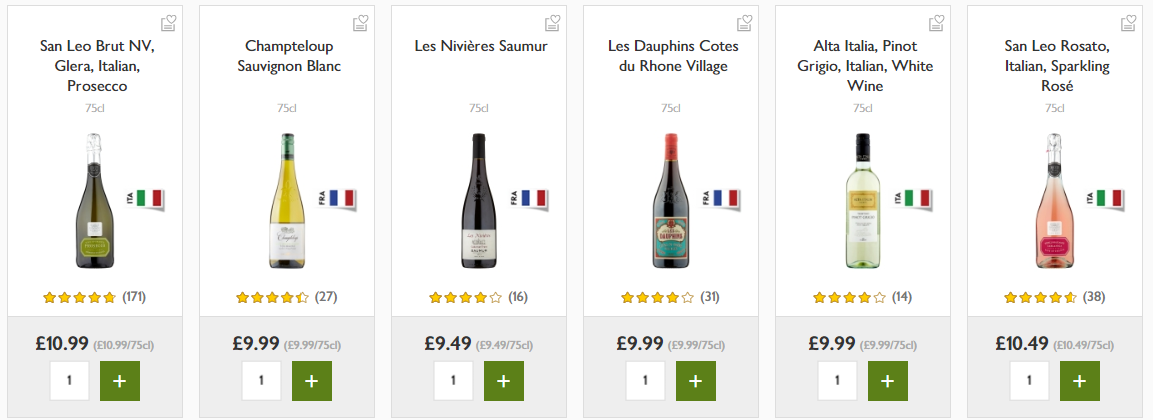View San Leo Rosato pink bottle image
Image resolution: width=1153 pixels, height=420 pixels.
pyautogui.click(x=1055, y=201)
